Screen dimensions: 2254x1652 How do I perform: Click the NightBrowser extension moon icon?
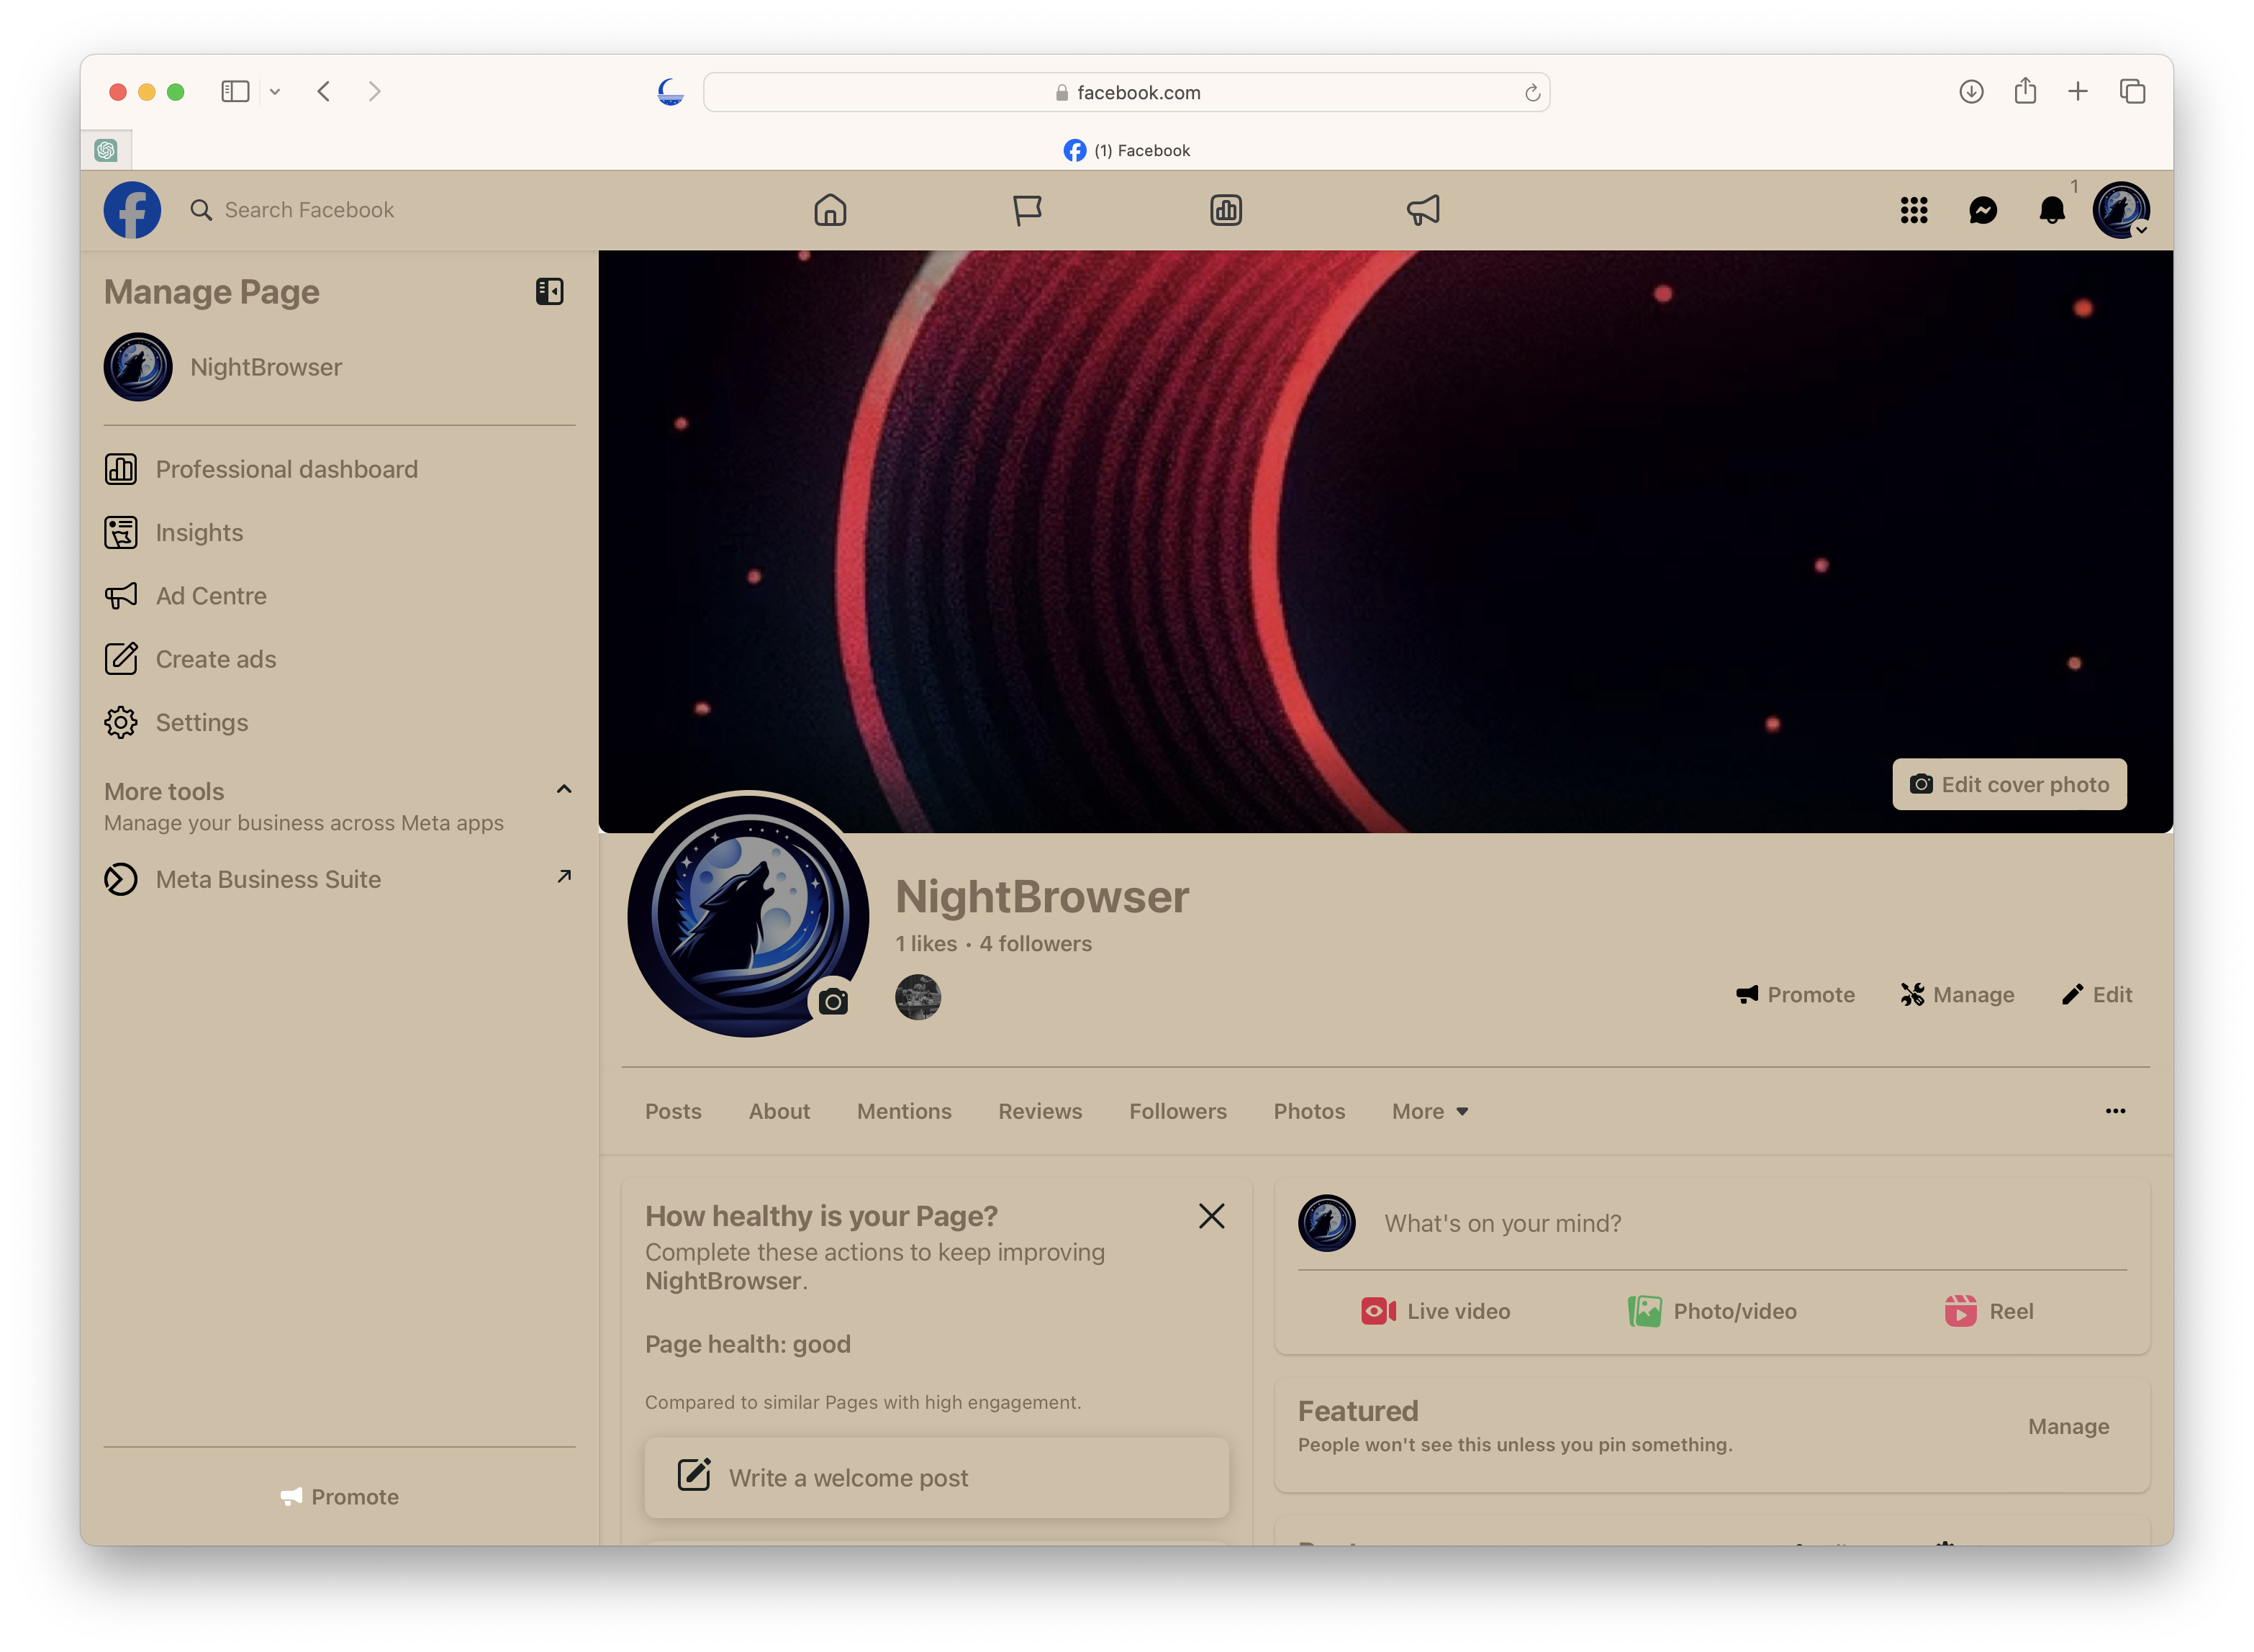[670, 92]
